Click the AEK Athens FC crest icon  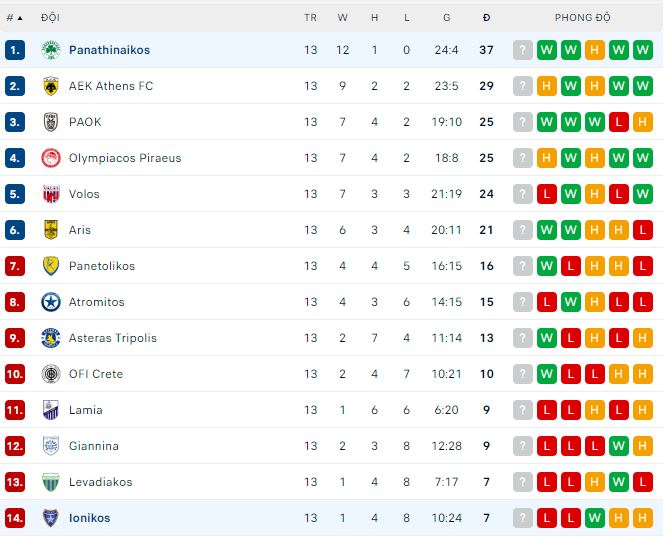(51, 86)
